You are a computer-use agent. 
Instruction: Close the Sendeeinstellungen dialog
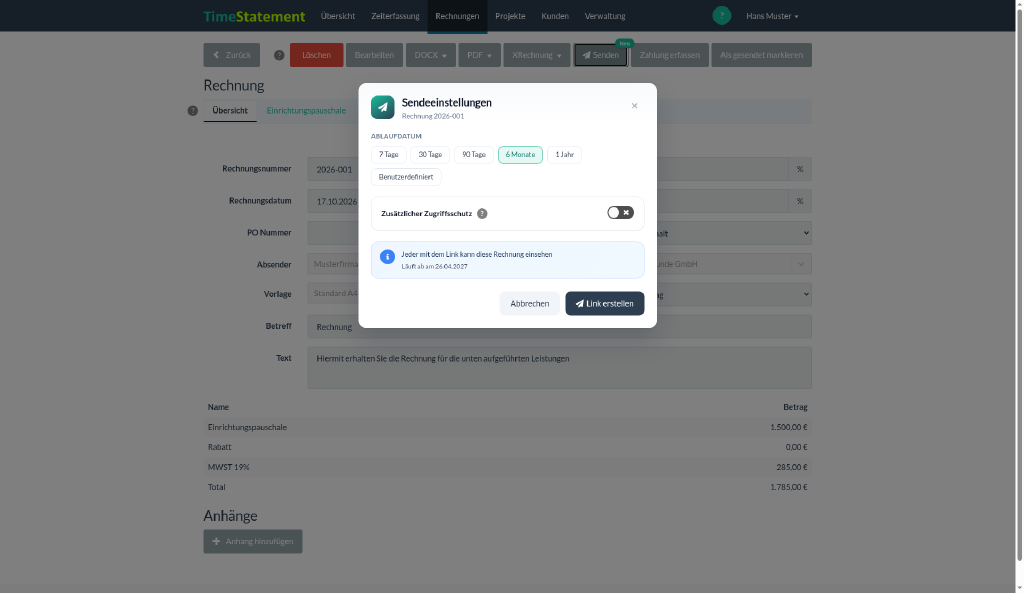pyautogui.click(x=634, y=106)
